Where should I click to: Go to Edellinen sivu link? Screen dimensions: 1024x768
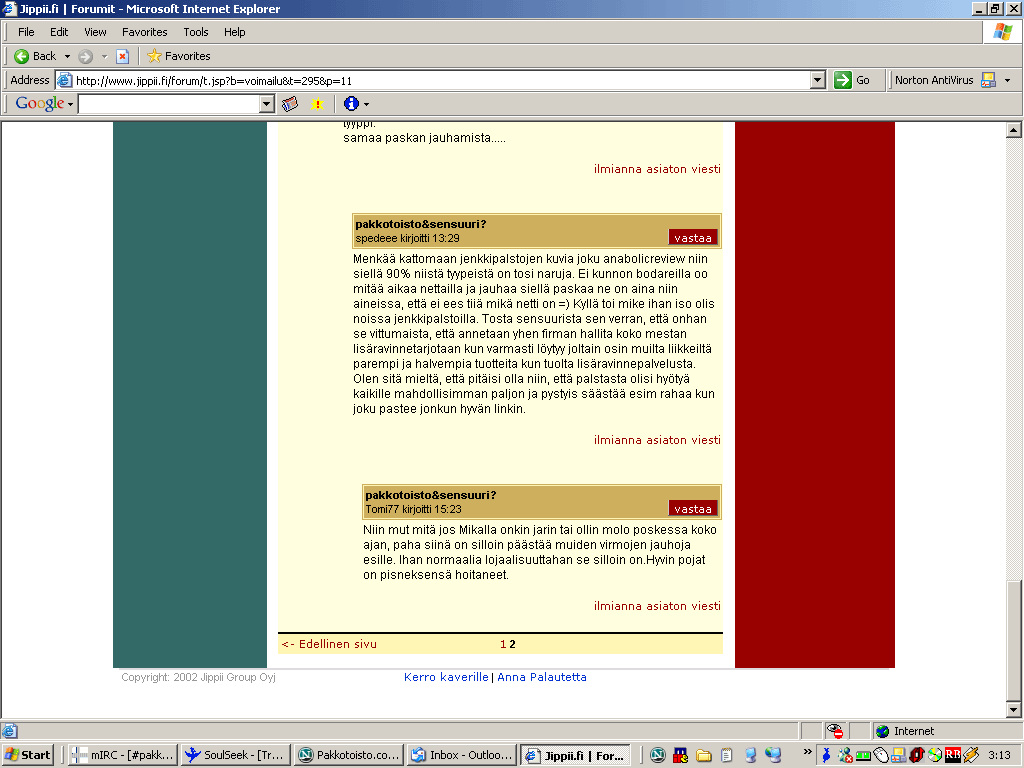tap(329, 644)
